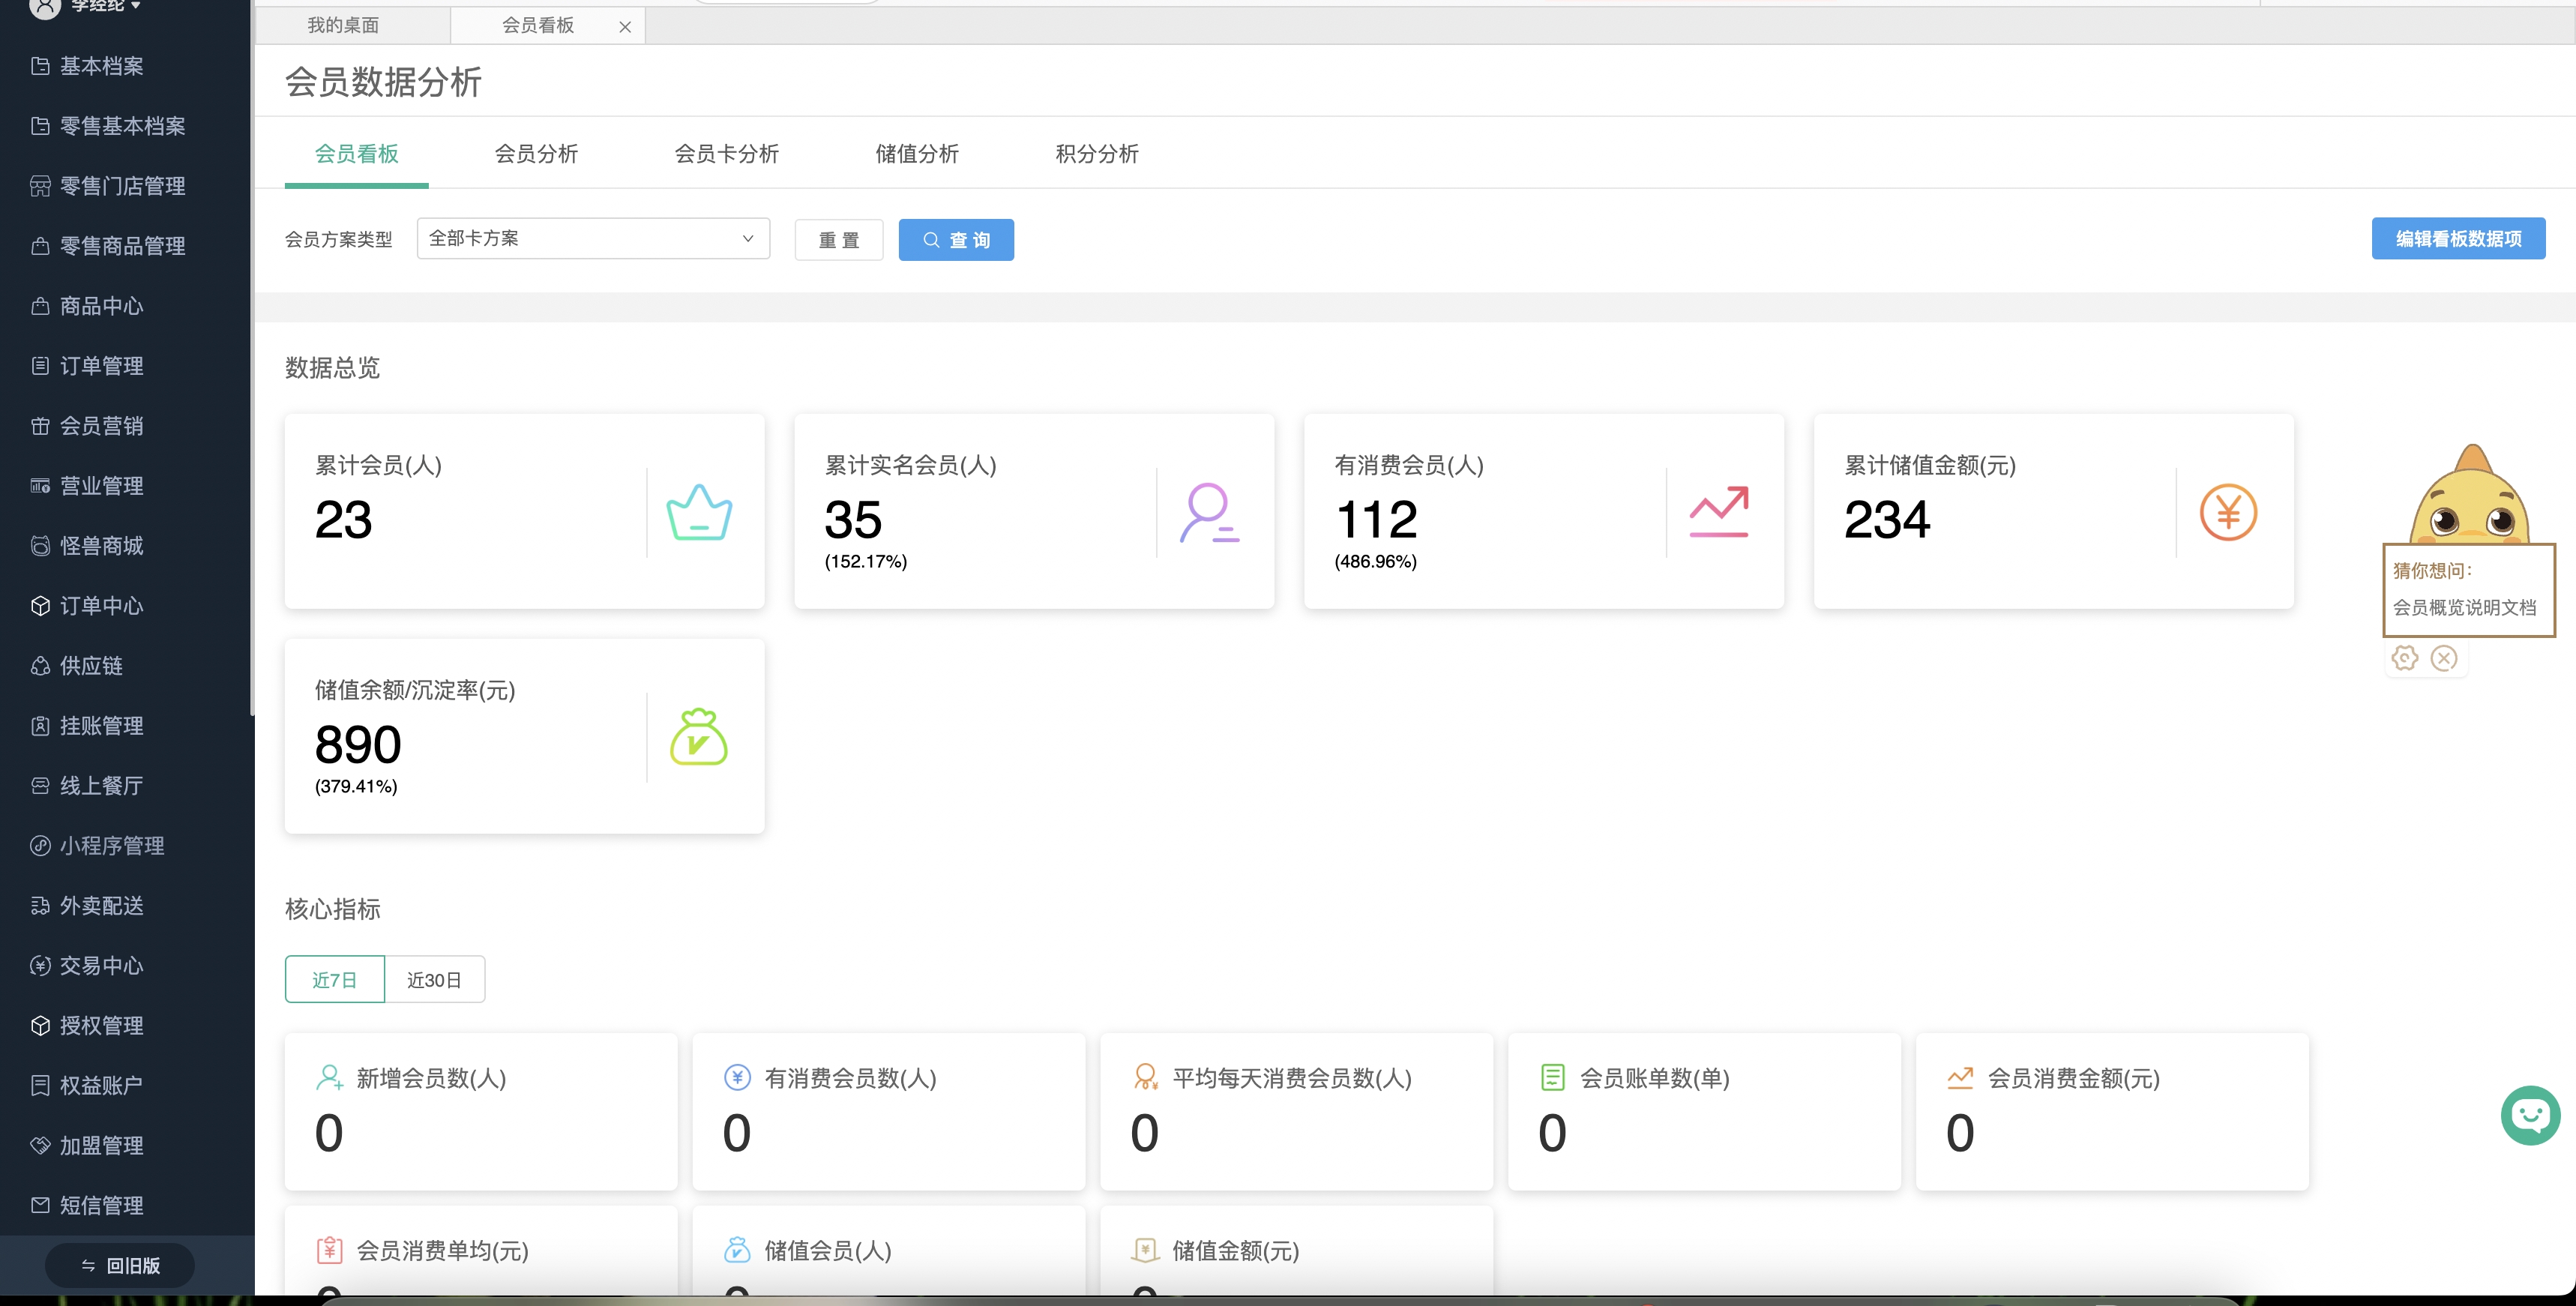Image resolution: width=2576 pixels, height=1306 pixels.
Task: Click the 编辑看板数据项 button
Action: coord(2459,239)
